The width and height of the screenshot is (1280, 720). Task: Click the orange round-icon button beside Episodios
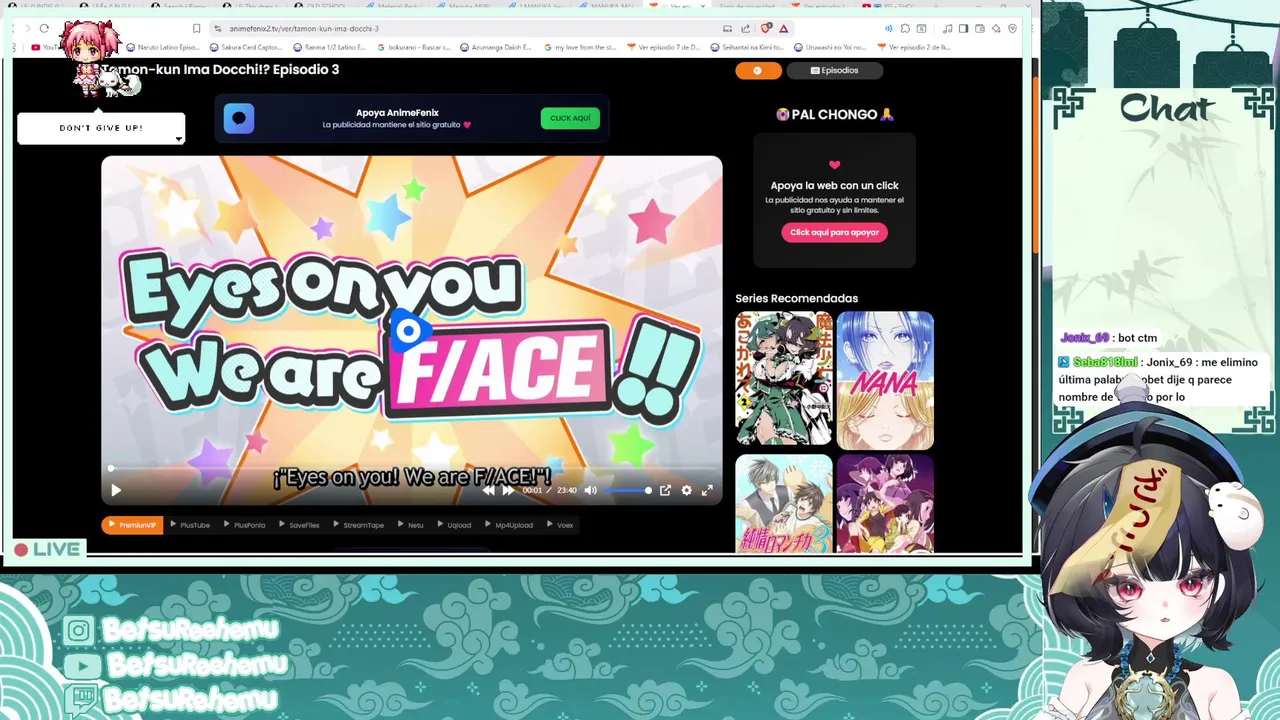pos(758,70)
